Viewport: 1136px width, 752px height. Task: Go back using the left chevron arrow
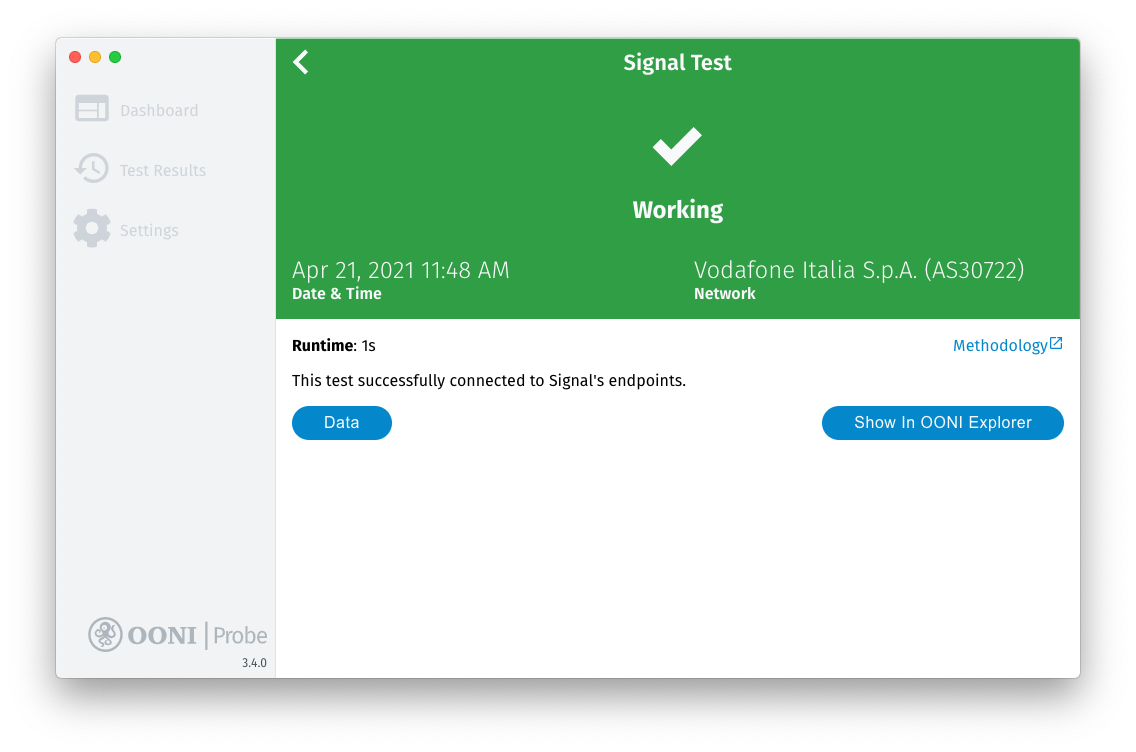pyautogui.click(x=301, y=62)
